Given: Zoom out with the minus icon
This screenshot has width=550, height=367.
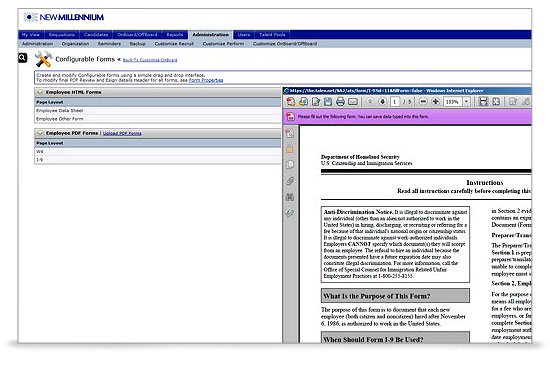Looking at the screenshot, I should (423, 101).
